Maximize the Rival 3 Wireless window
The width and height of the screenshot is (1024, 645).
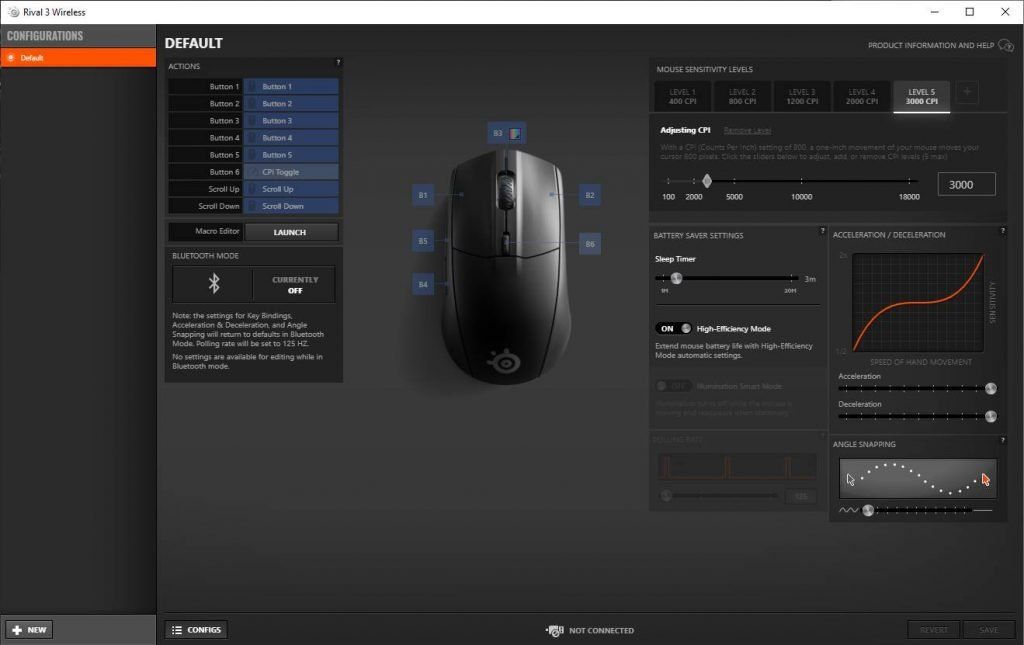tap(970, 12)
